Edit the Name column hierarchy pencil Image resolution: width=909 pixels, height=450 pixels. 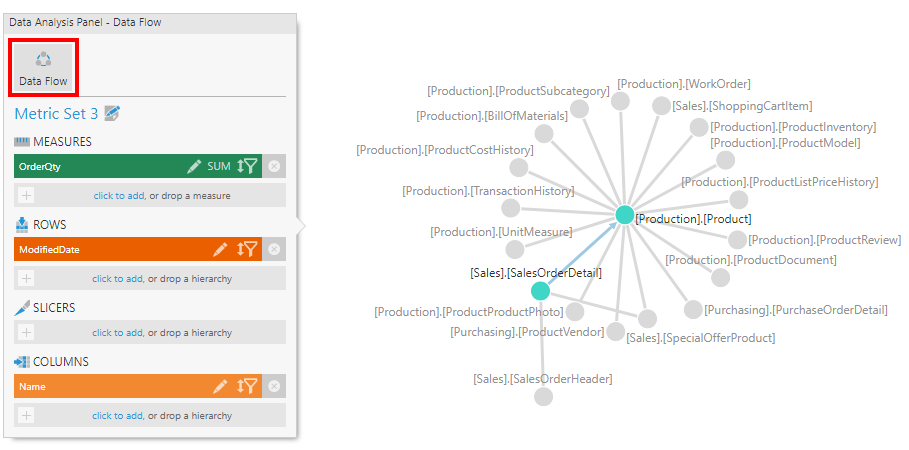pyautogui.click(x=220, y=386)
